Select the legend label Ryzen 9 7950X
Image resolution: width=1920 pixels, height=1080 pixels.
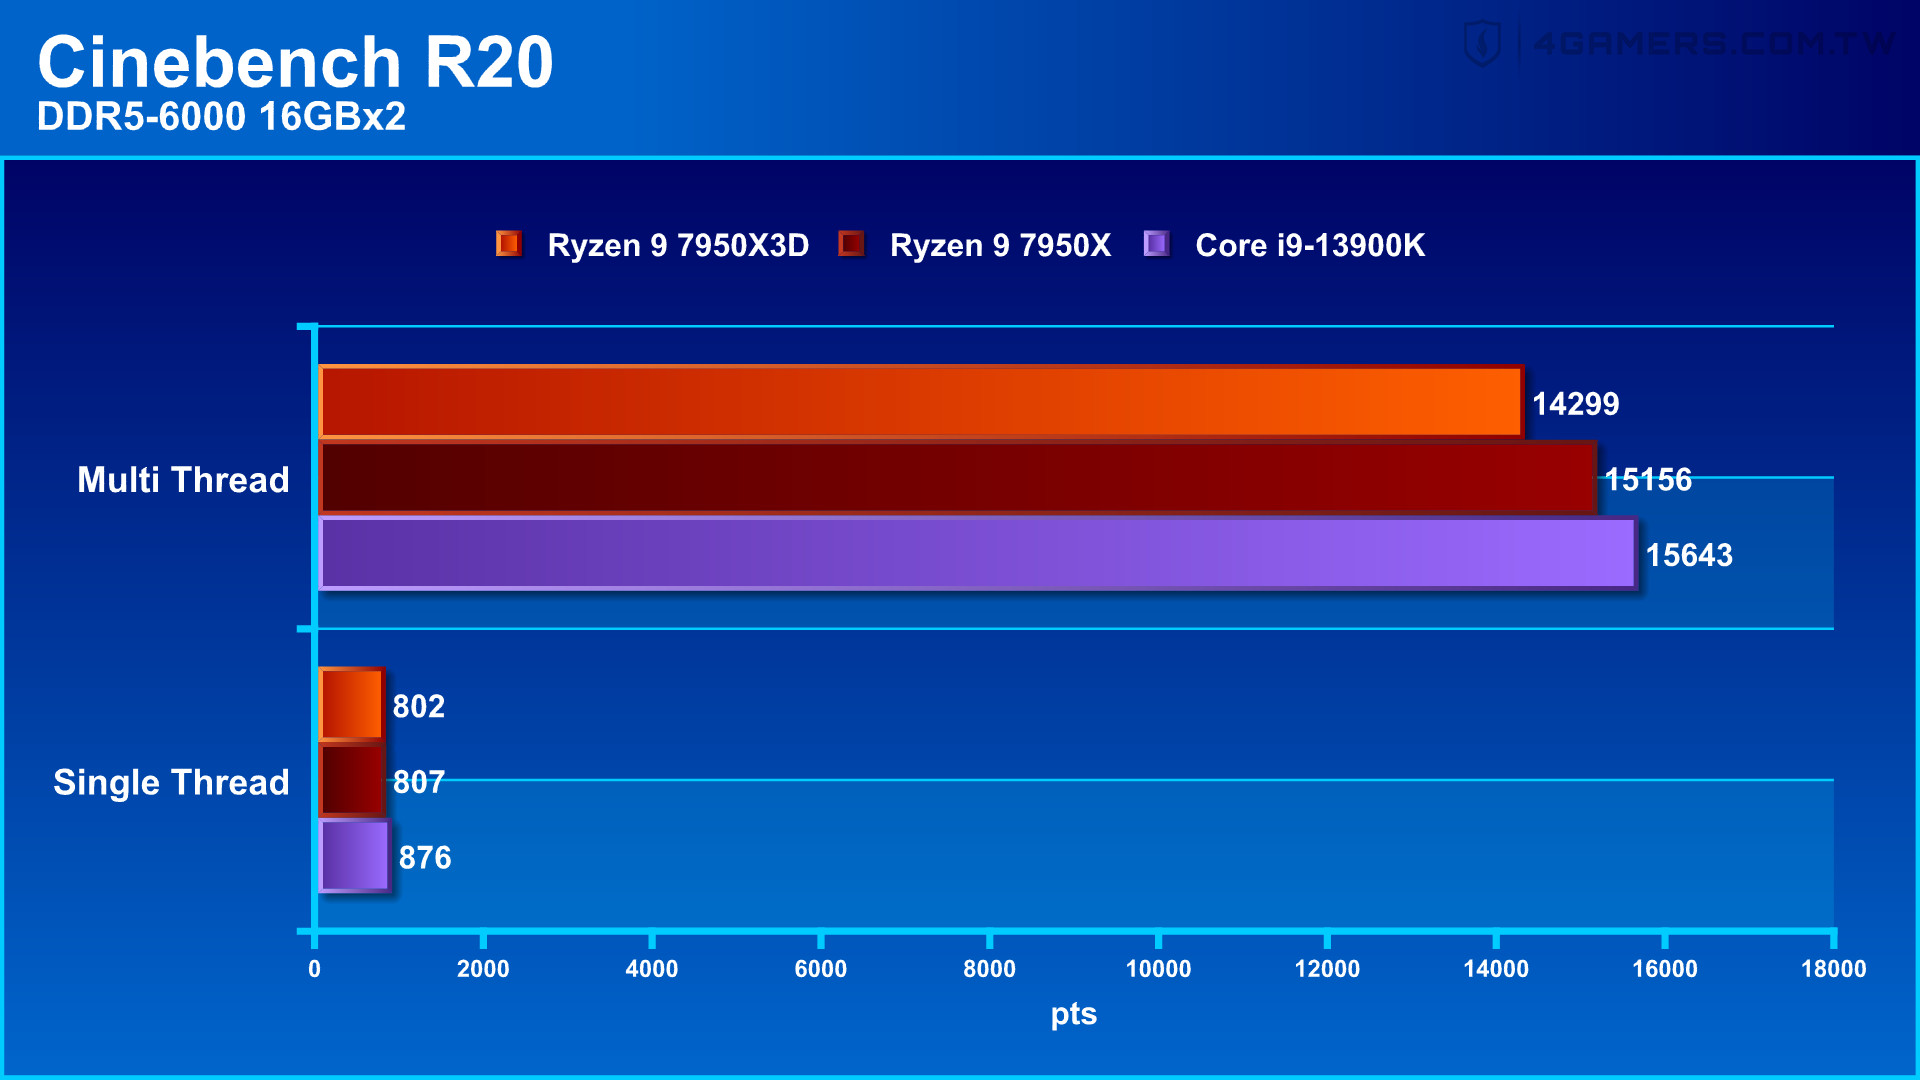tap(1000, 245)
